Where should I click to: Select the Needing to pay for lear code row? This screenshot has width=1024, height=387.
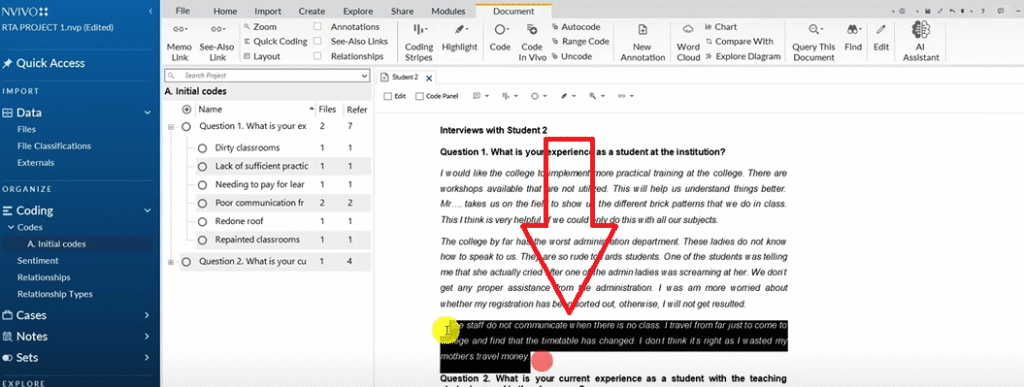point(283,185)
